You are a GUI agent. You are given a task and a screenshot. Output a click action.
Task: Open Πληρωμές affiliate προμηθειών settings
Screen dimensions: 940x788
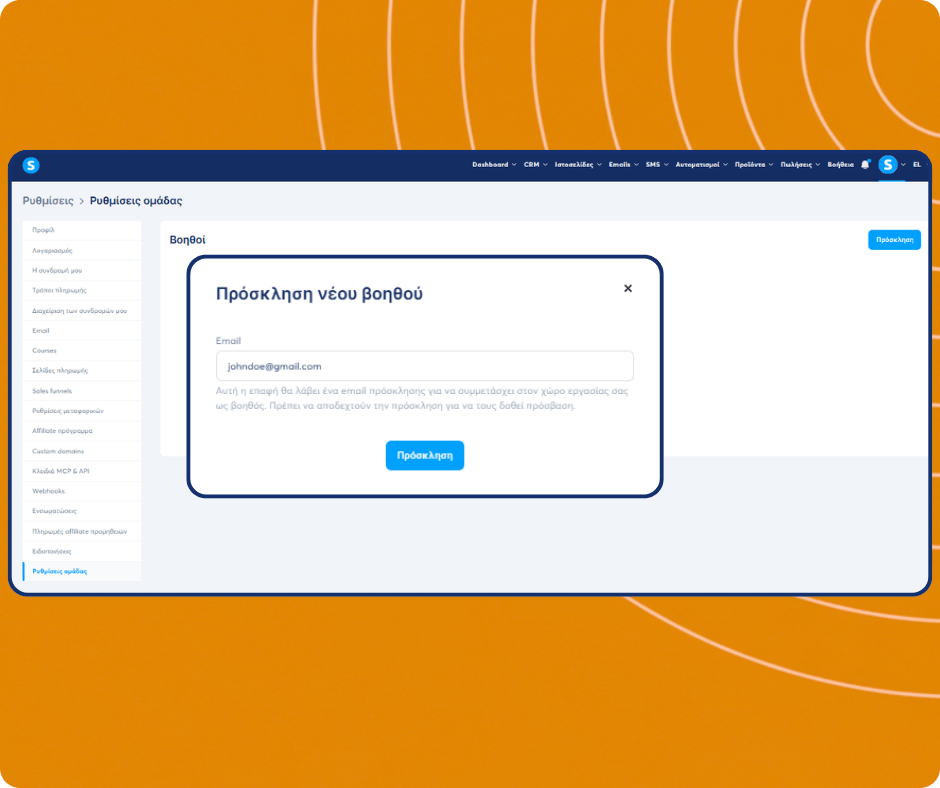click(82, 531)
